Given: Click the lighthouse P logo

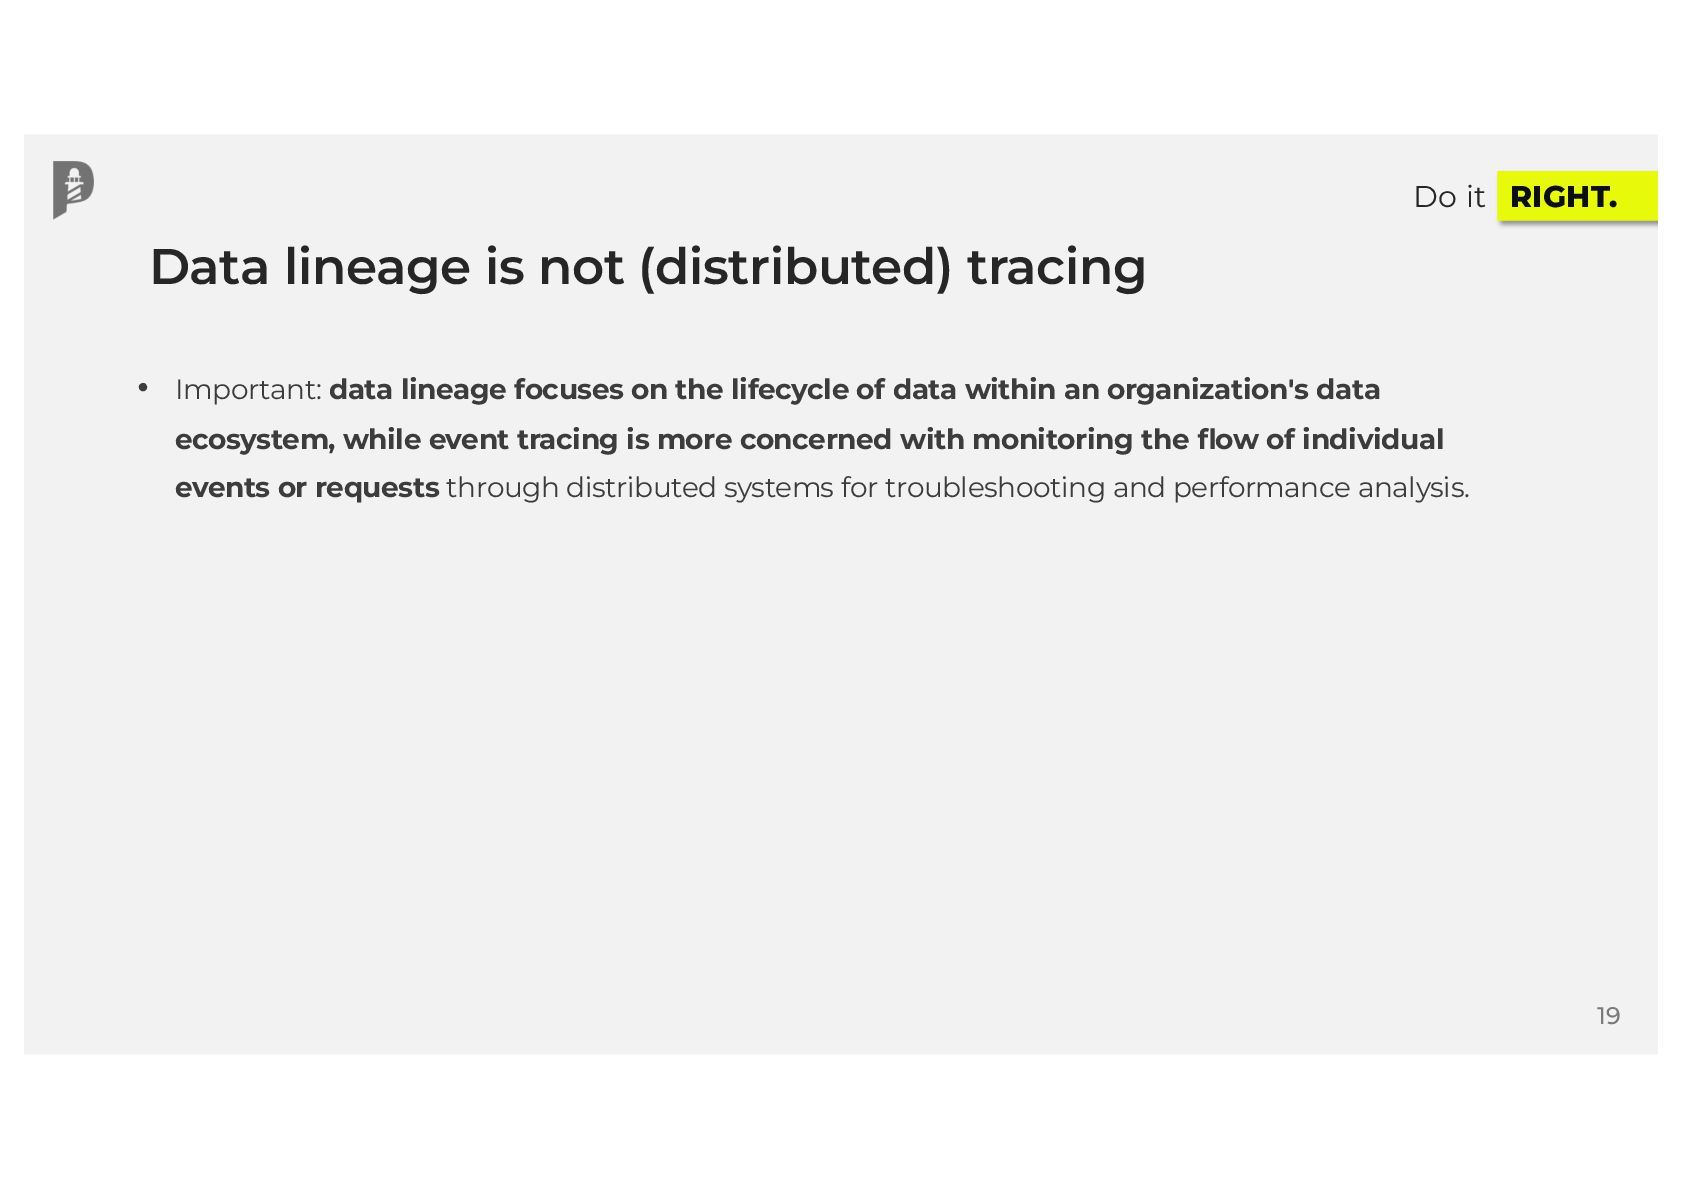Looking at the screenshot, I should [73, 189].
